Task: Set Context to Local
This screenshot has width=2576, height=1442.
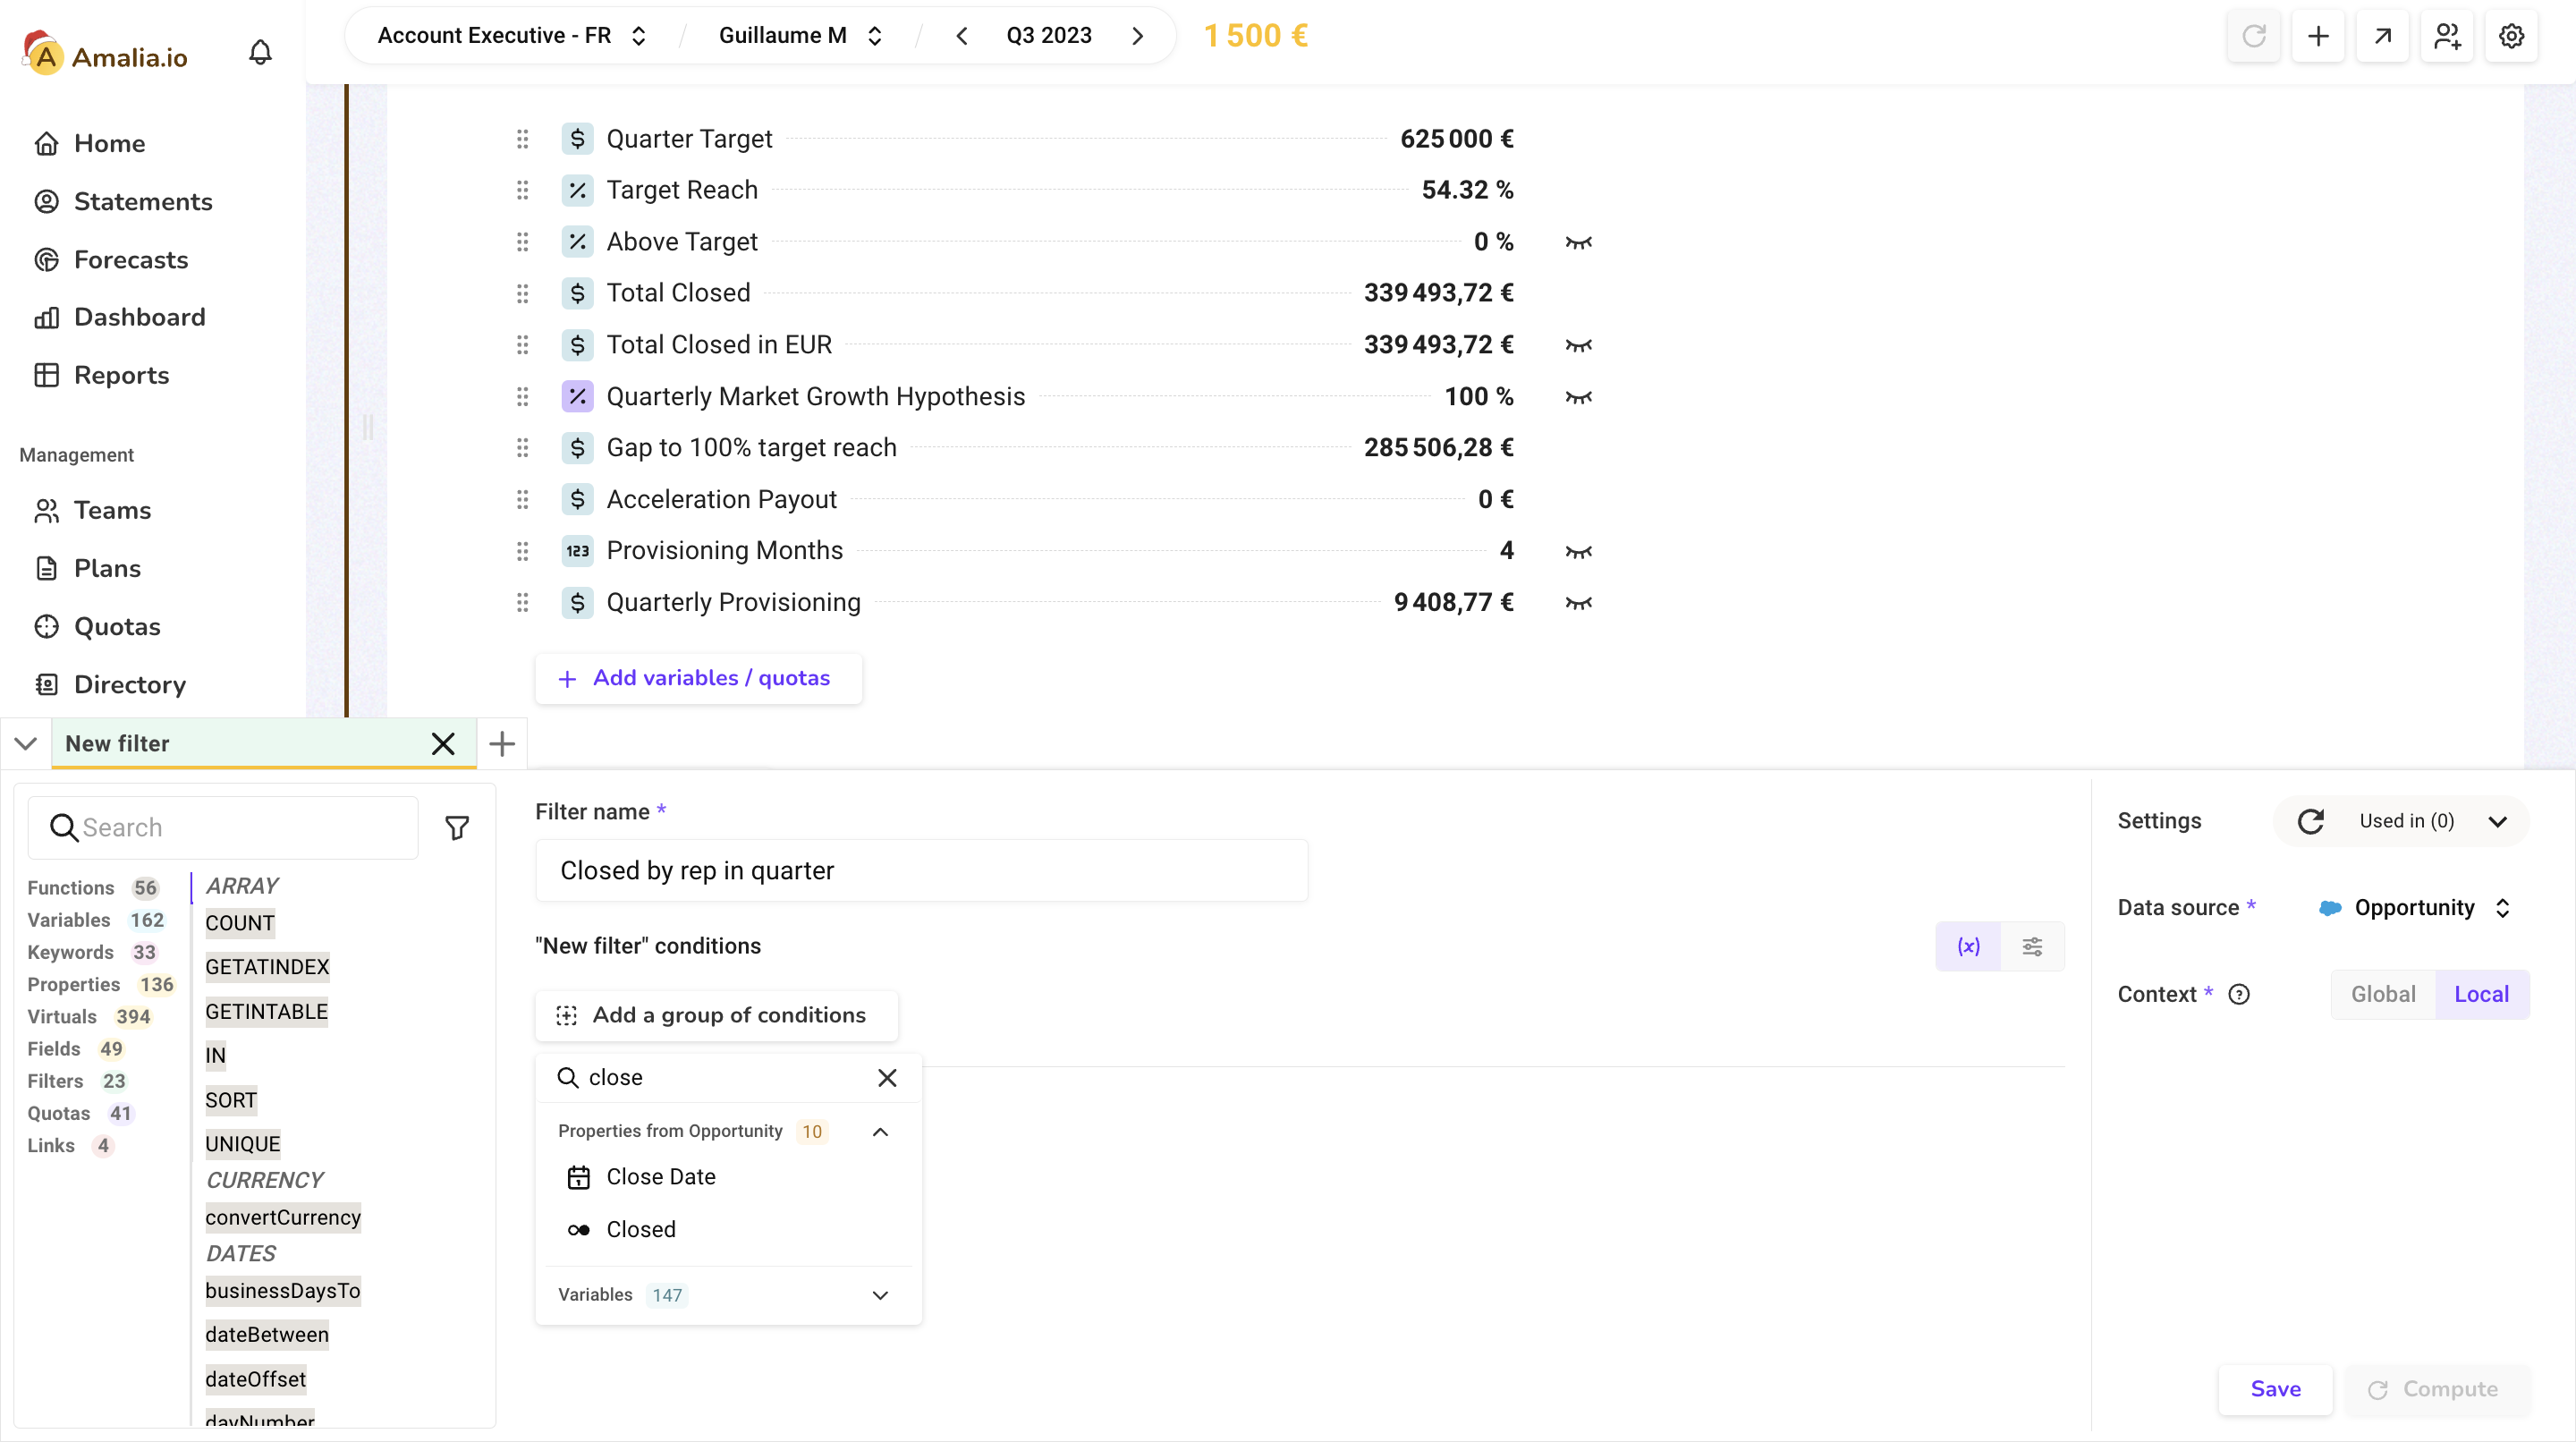Action: [2481, 994]
